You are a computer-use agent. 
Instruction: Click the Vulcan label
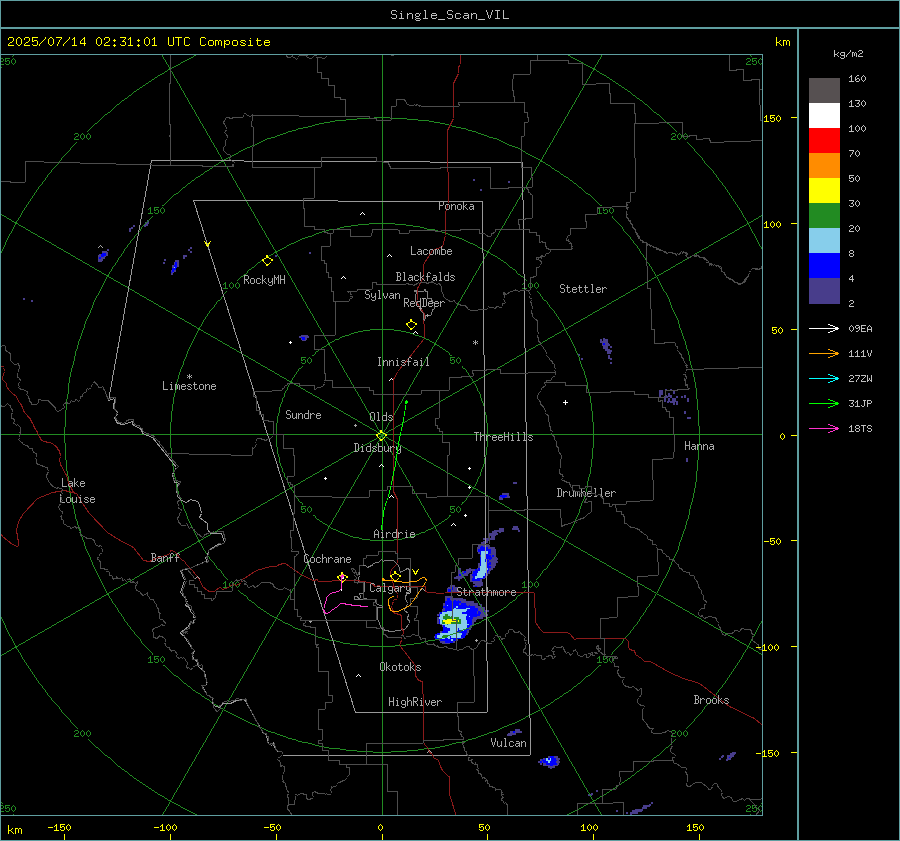click(508, 743)
